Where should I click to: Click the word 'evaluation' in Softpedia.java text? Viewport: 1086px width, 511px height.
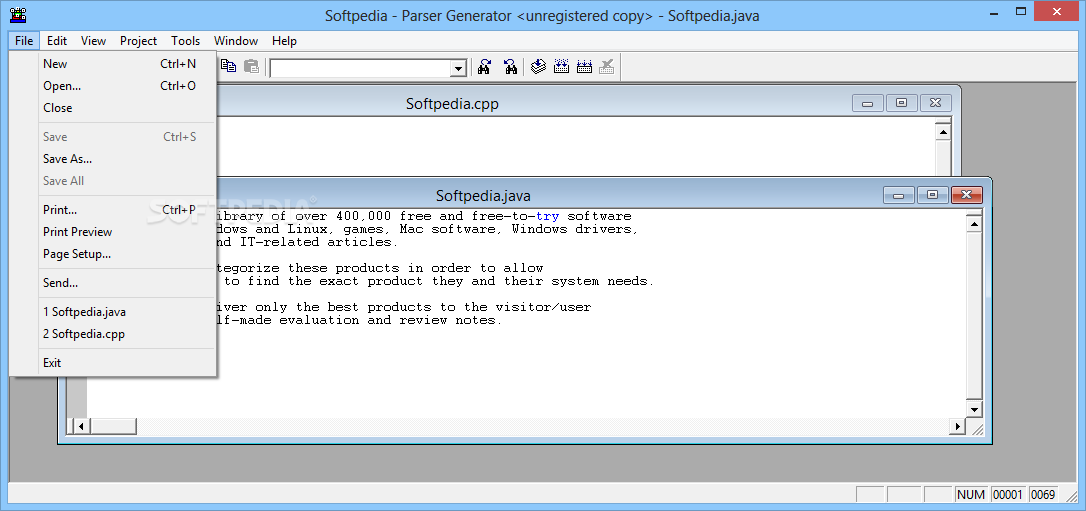(319, 320)
